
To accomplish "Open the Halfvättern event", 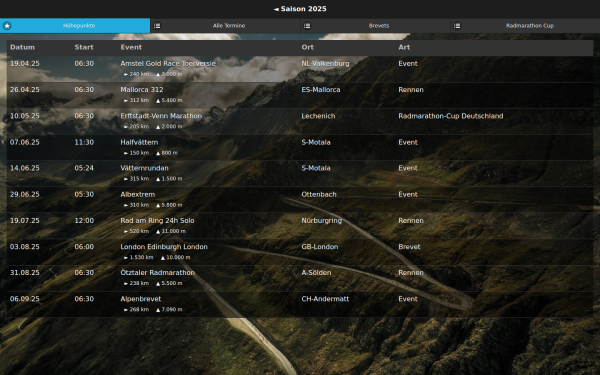I will point(139,142).
